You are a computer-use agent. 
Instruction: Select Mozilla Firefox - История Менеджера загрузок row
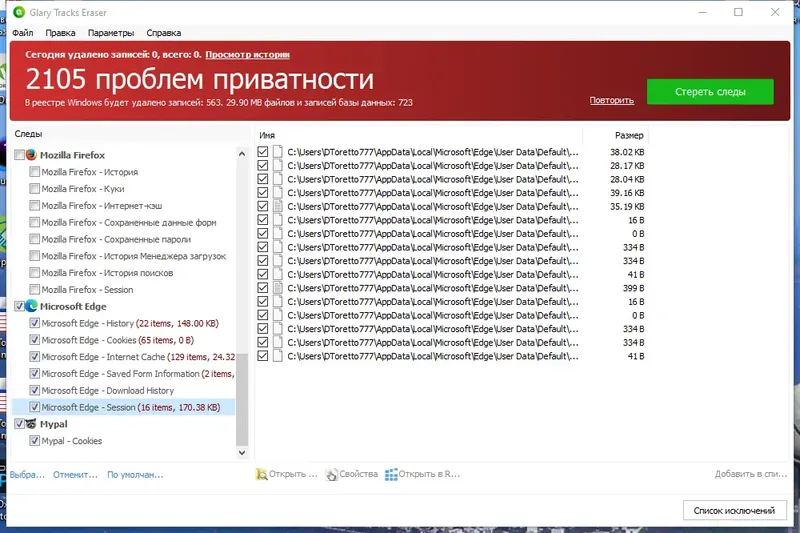134,256
